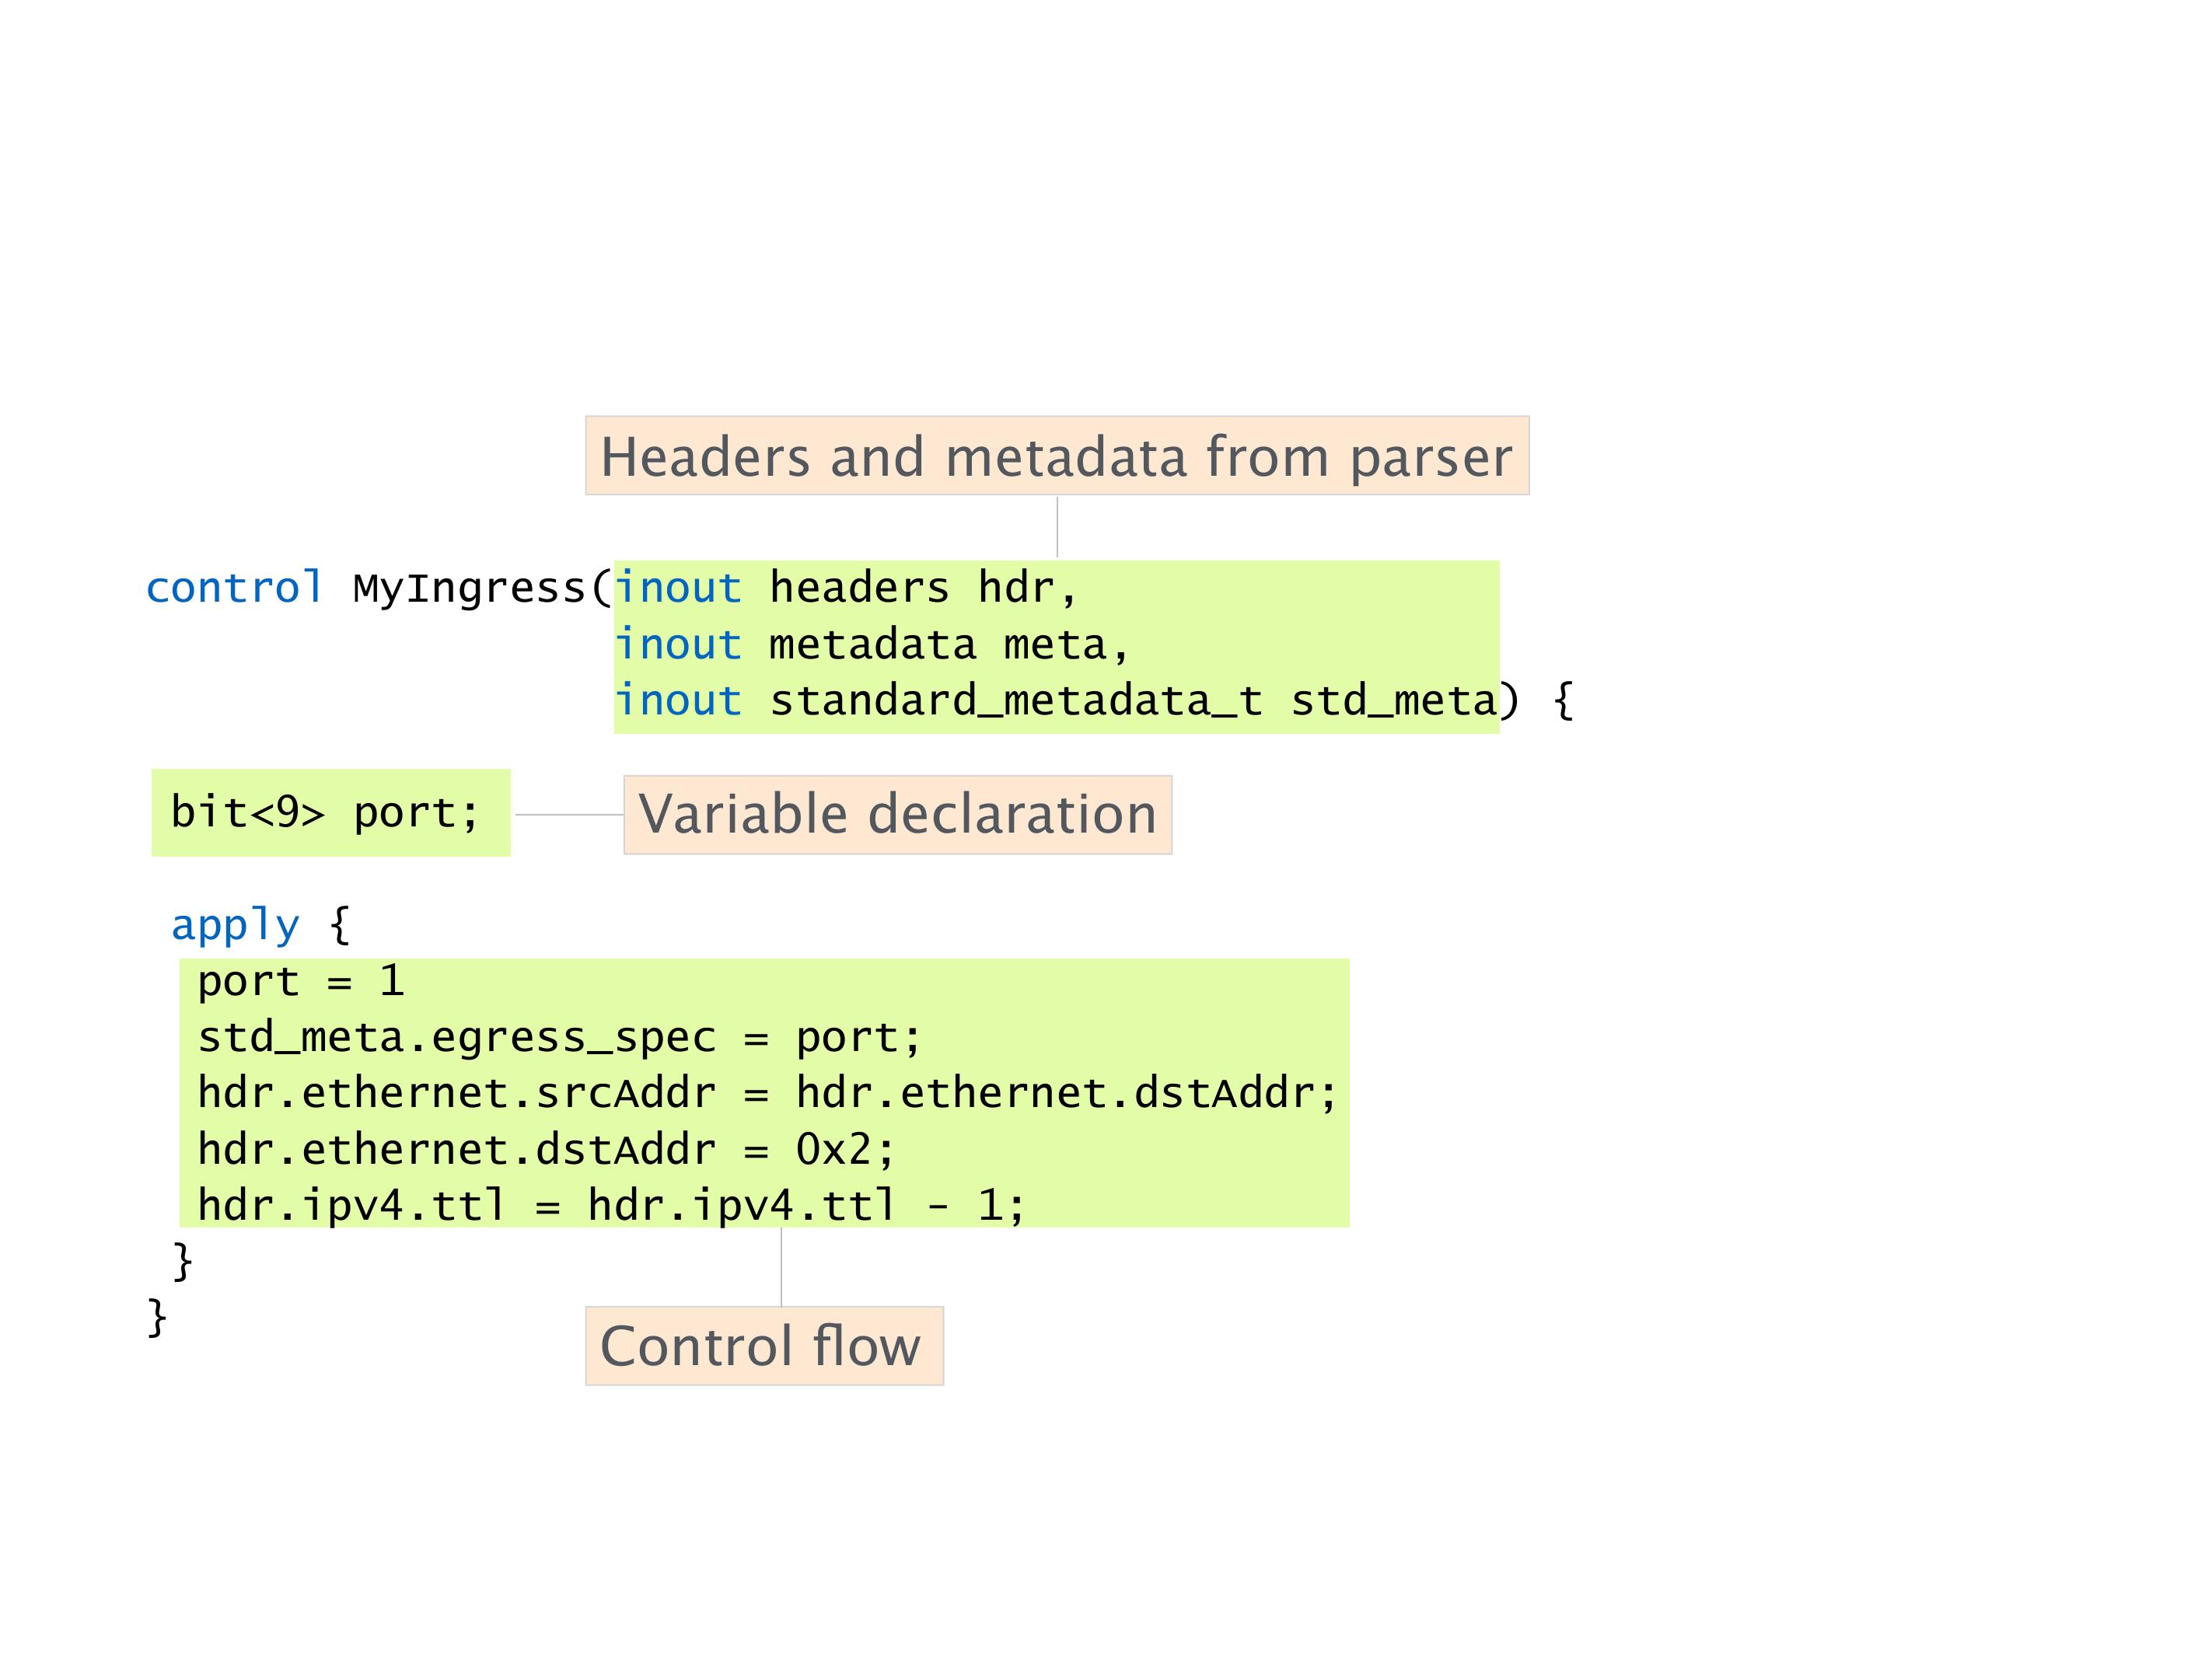This screenshot has height=1659, width=2212.
Task: Click the 'apply {' keyword line
Action: tap(262, 925)
